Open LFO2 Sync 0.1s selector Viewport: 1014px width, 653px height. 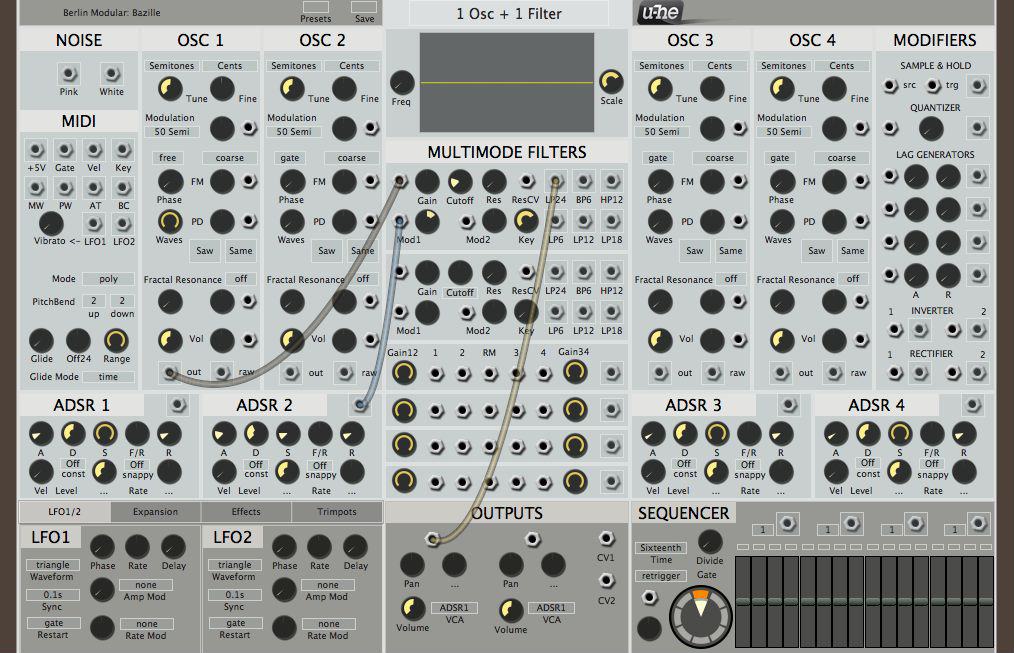[x=235, y=594]
